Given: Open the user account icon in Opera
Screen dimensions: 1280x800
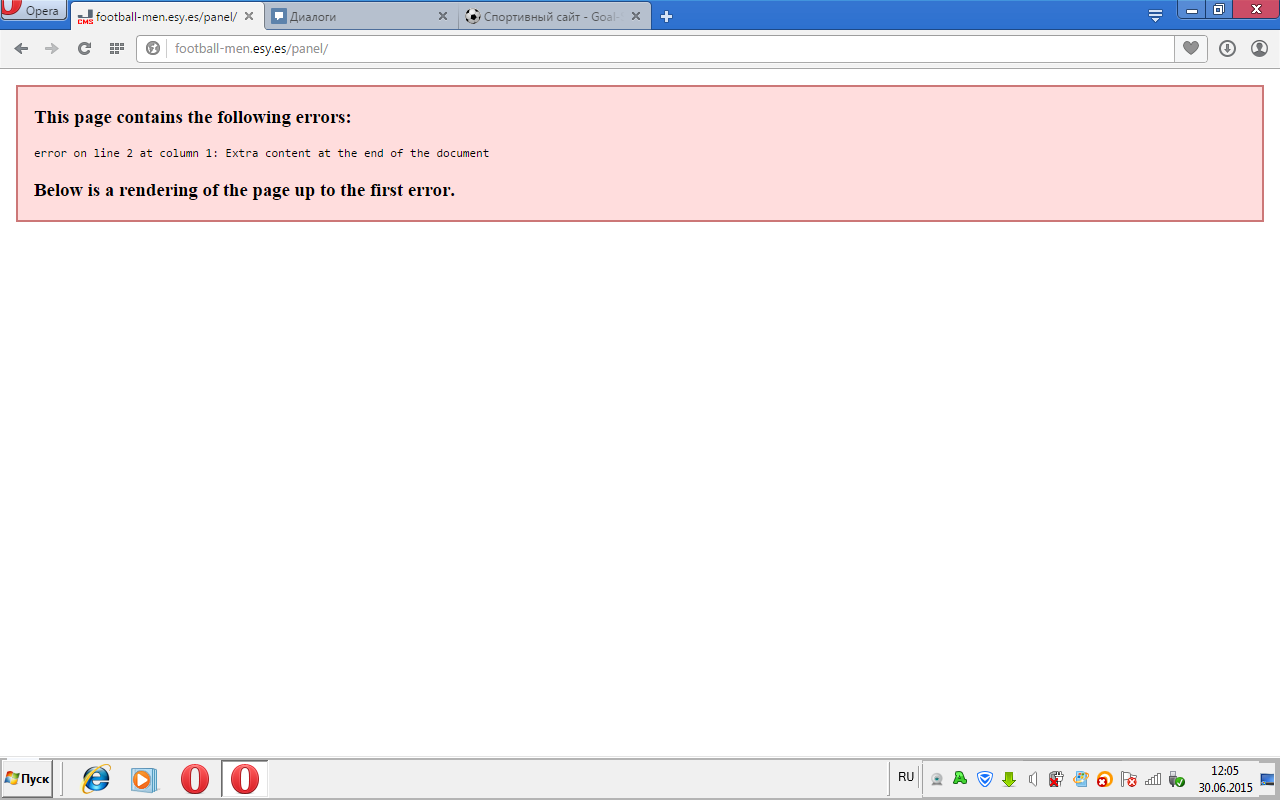Looking at the screenshot, I should [1259, 48].
